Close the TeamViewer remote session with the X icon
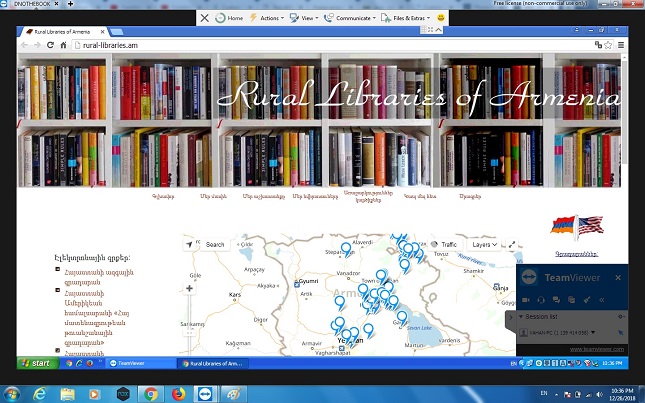Viewport: 645px width, 403px height. click(x=204, y=18)
